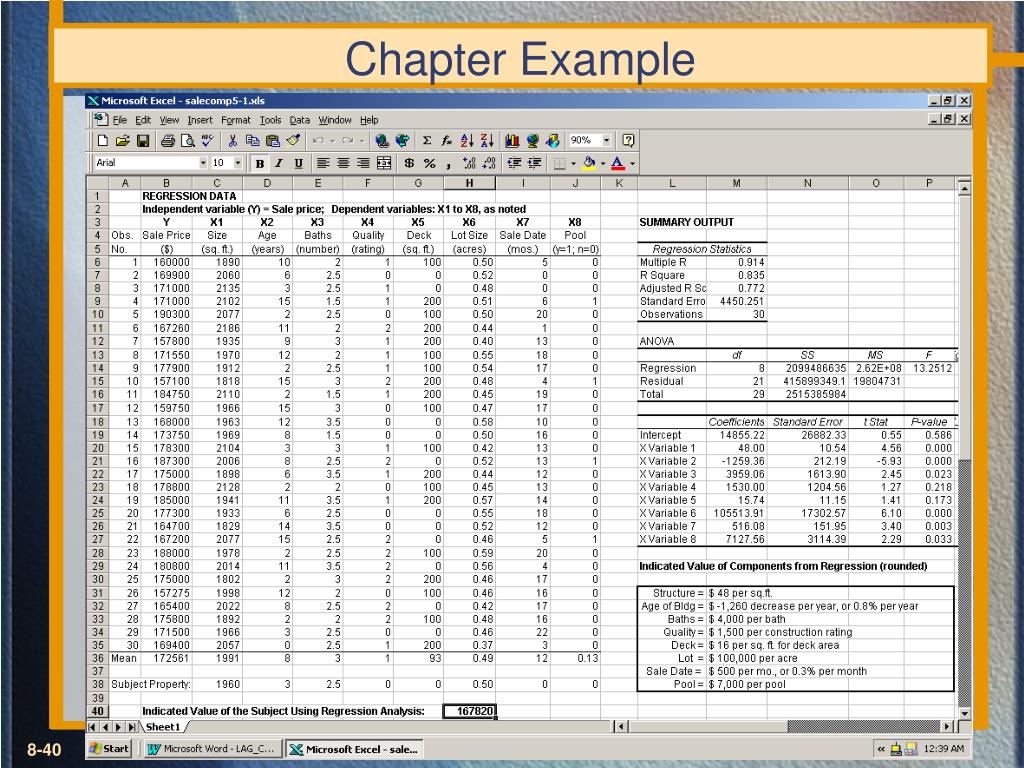Image resolution: width=1024 pixels, height=768 pixels.
Task: Expand the Undo history dropdown arrow
Action: (x=332, y=140)
